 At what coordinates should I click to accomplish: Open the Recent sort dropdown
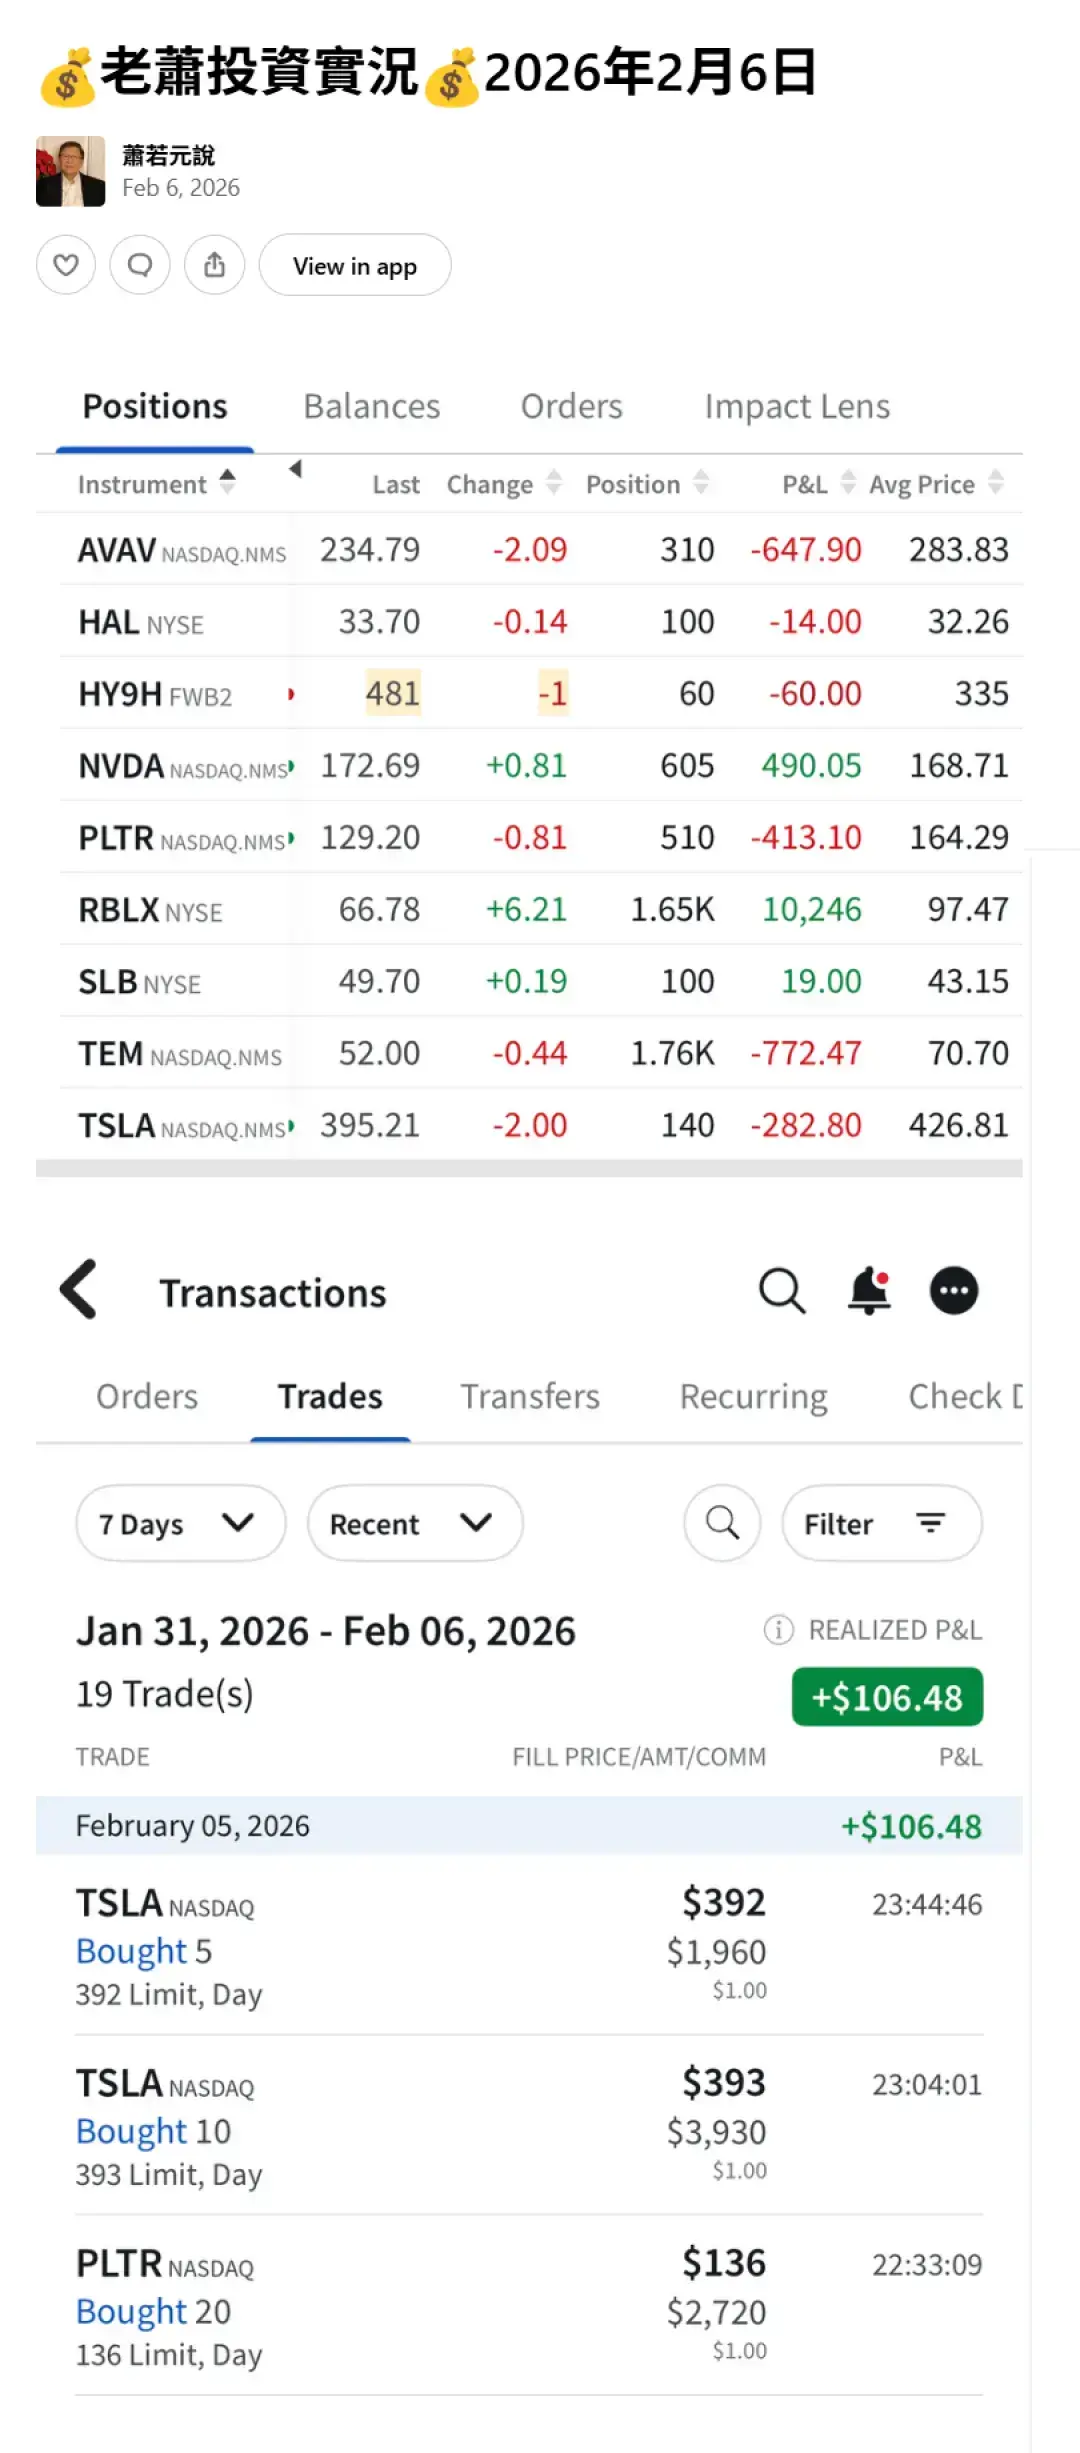(414, 1523)
